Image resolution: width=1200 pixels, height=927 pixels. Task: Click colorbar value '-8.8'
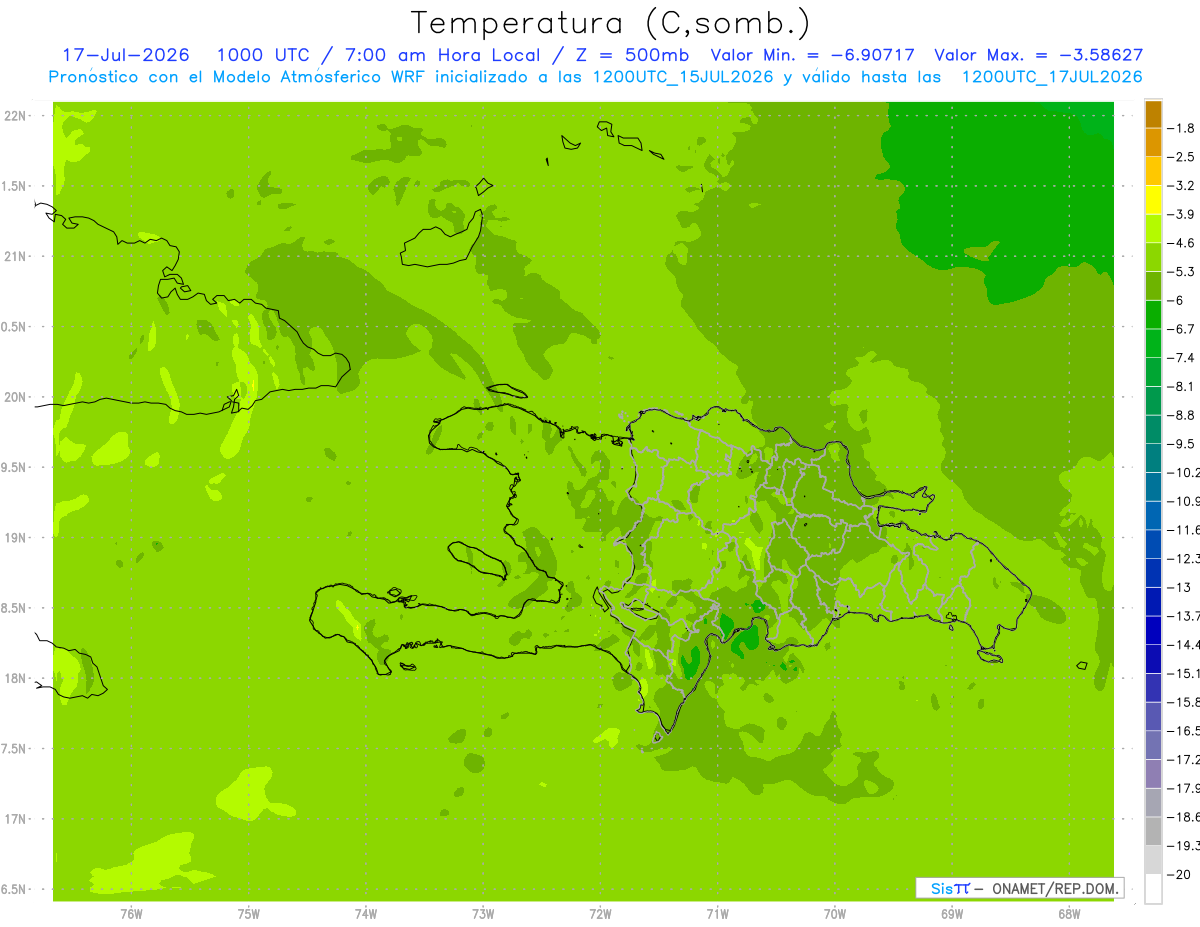(1182, 415)
